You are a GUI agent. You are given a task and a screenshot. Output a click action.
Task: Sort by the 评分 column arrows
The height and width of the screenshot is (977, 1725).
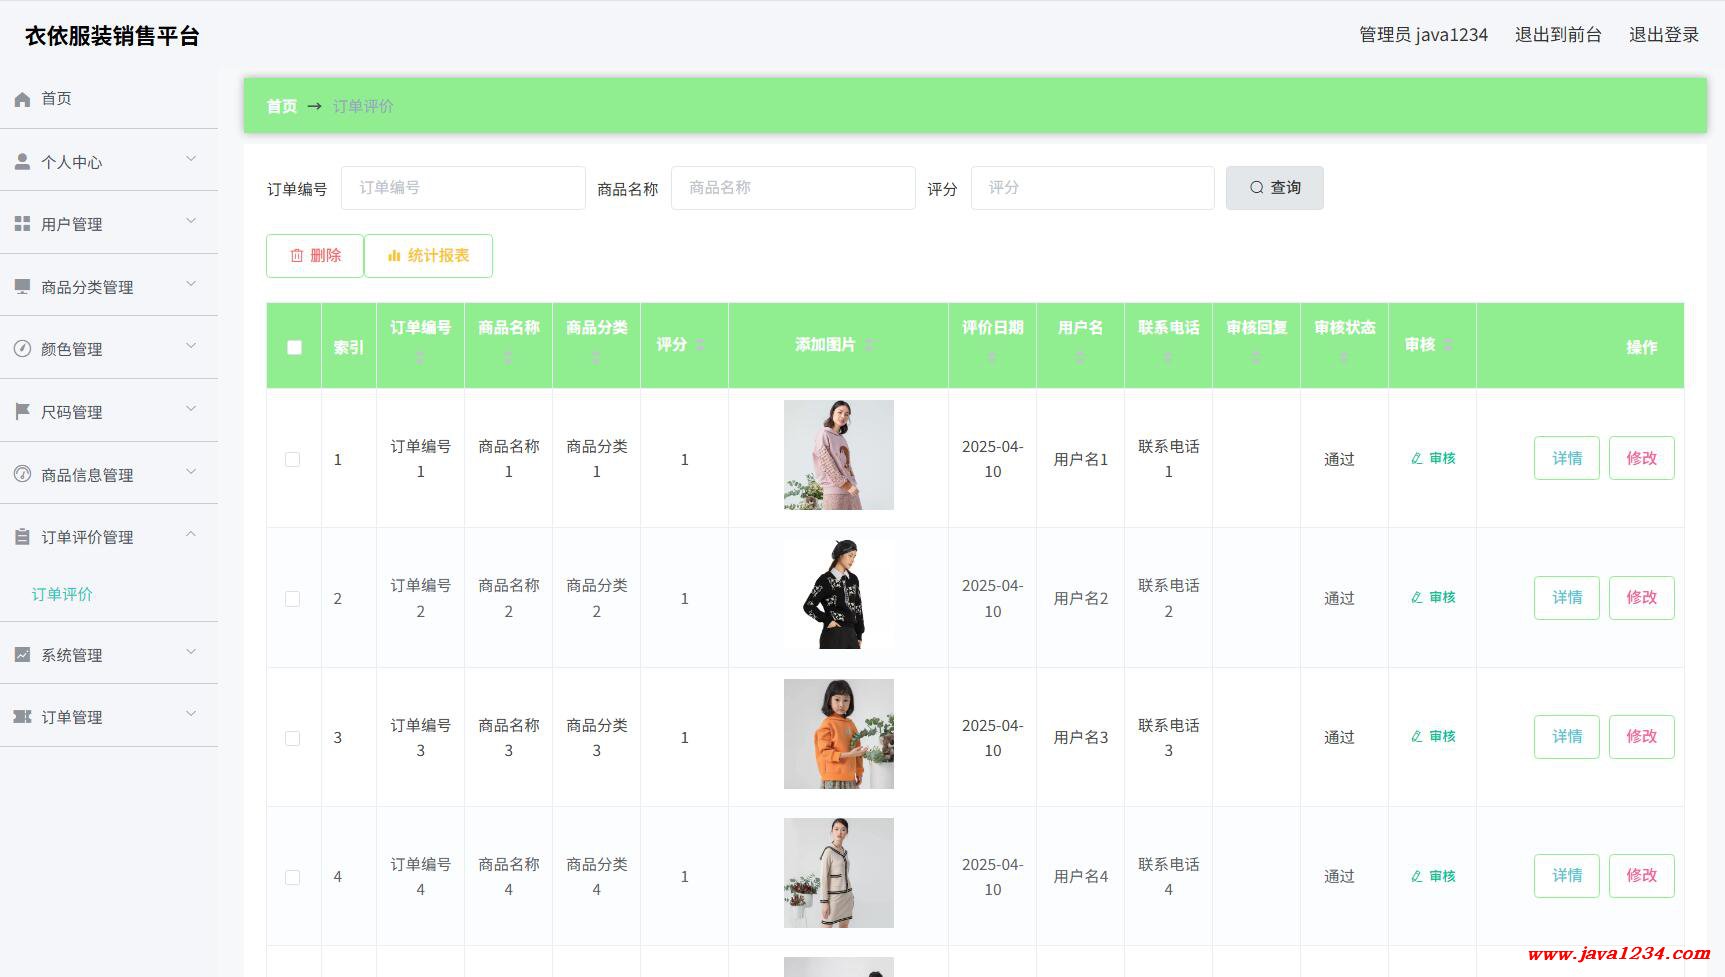click(x=700, y=345)
